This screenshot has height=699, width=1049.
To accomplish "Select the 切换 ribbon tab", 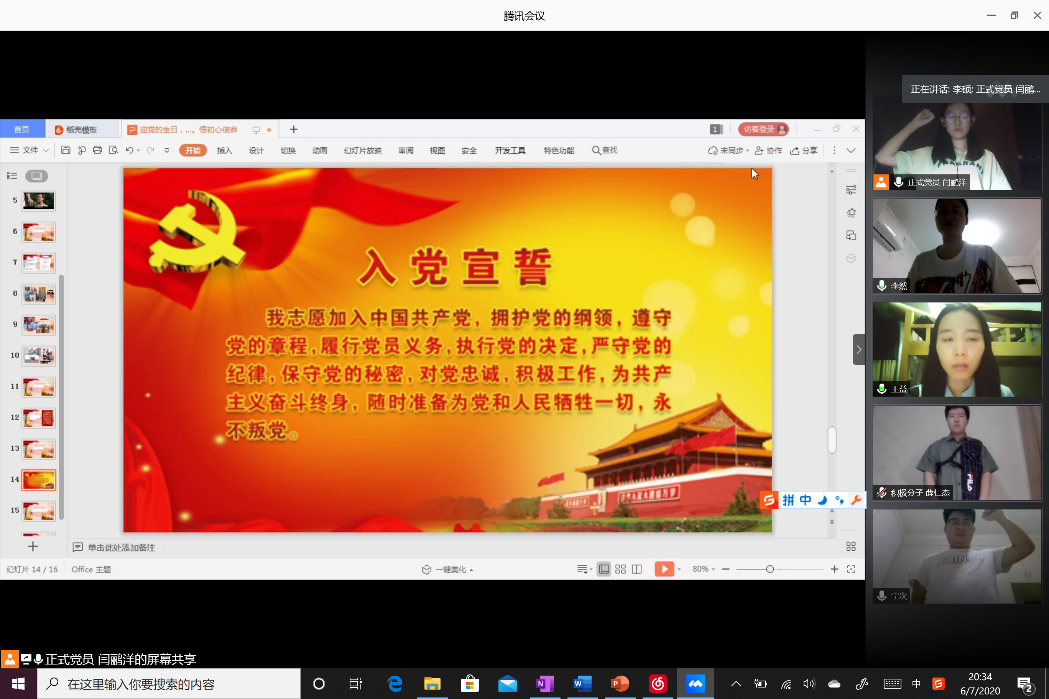I will [x=288, y=151].
